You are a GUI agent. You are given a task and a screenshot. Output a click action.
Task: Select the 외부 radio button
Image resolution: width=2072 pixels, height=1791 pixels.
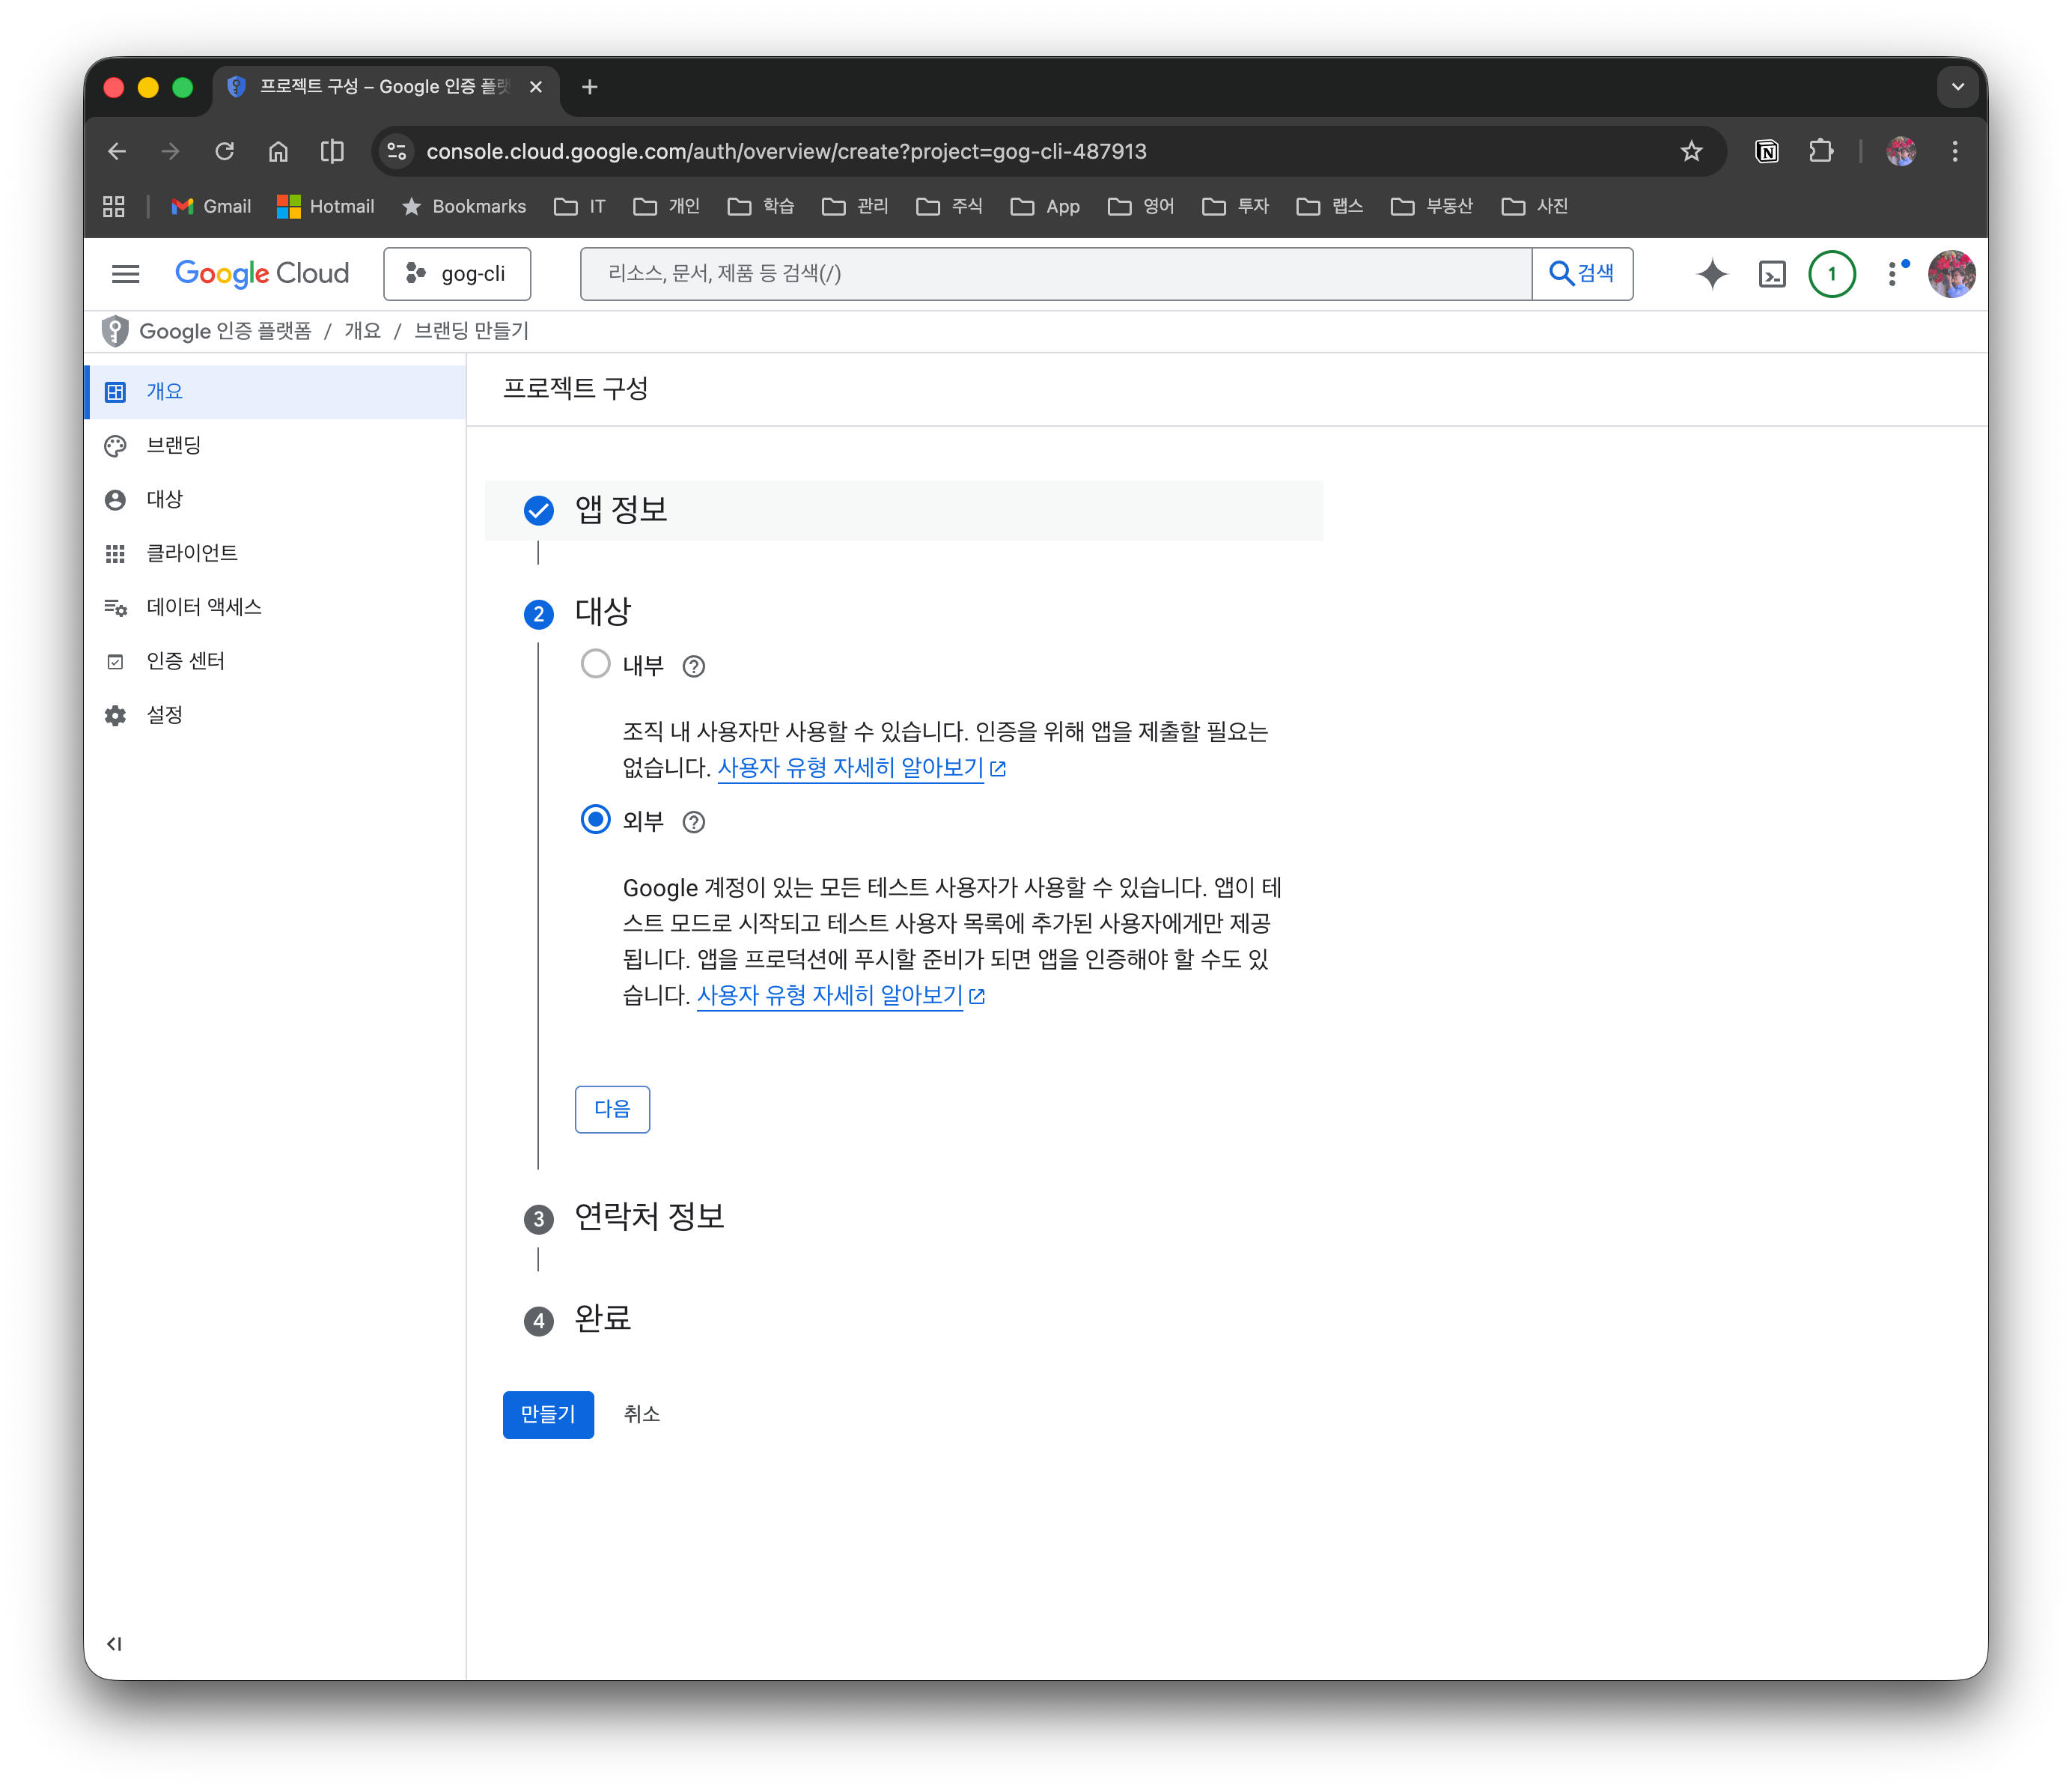(596, 820)
